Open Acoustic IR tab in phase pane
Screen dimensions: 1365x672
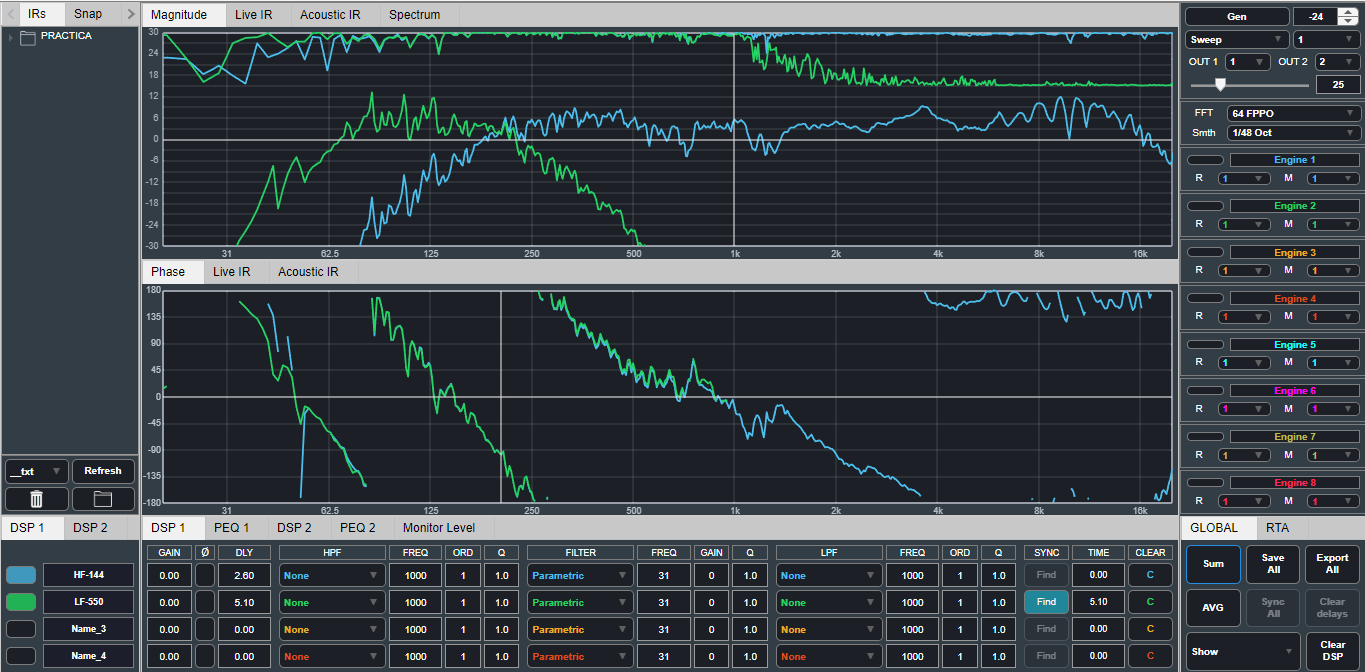coord(308,271)
